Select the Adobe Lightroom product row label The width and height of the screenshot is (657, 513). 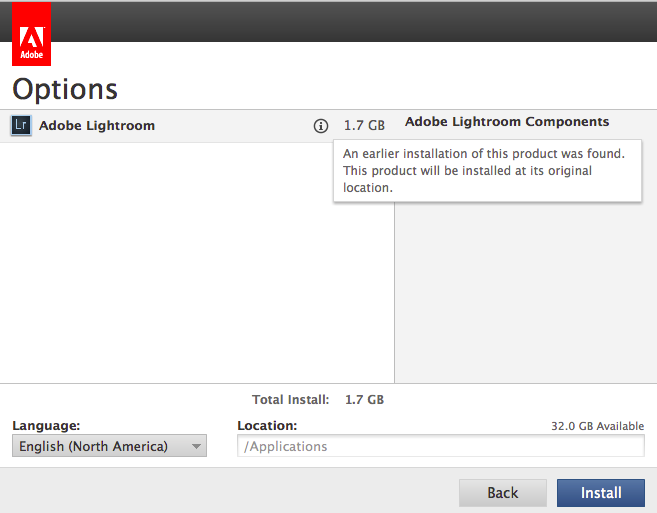click(x=97, y=126)
